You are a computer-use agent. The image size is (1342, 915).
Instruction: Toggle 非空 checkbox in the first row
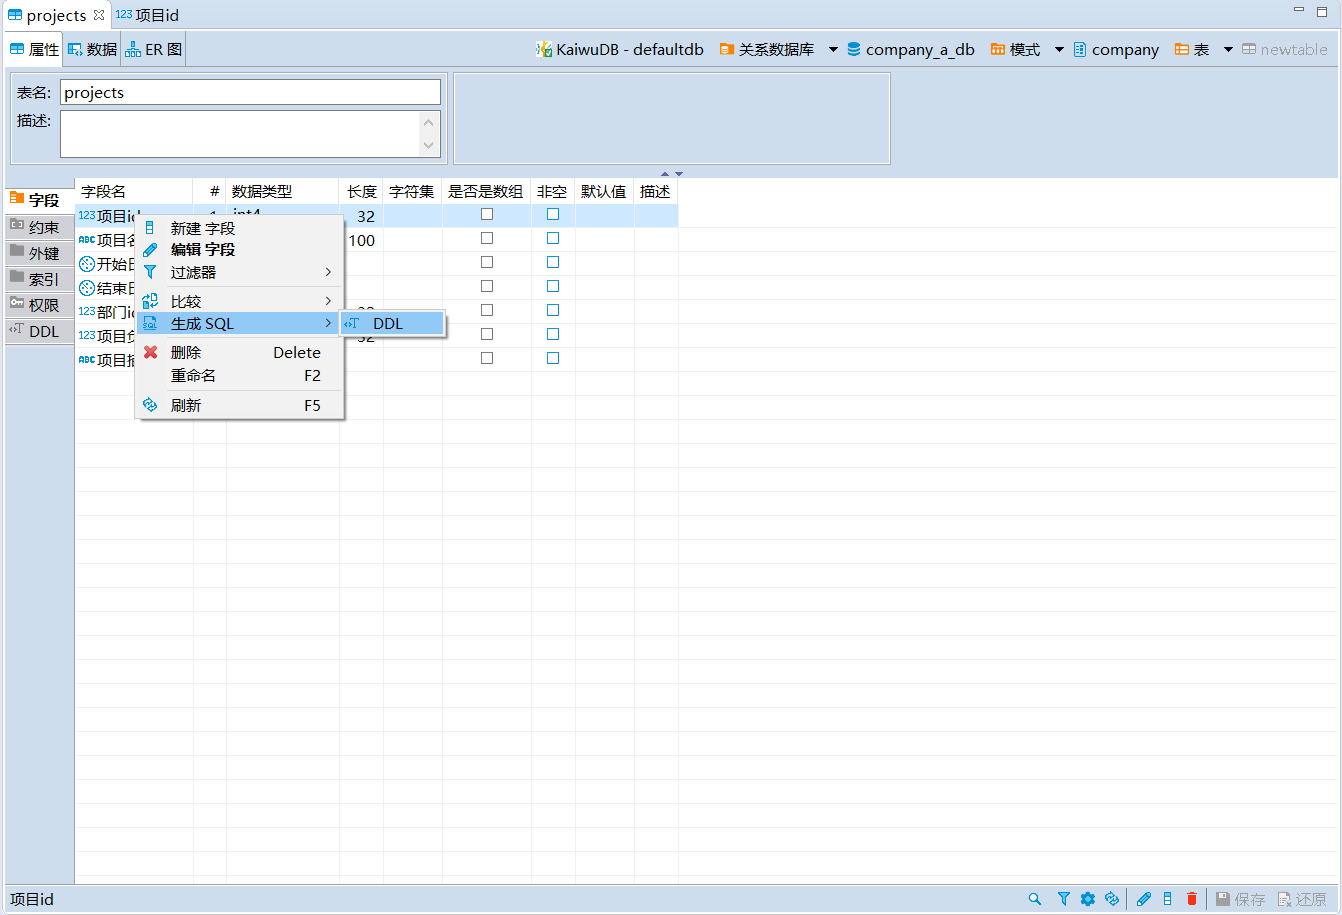pyautogui.click(x=553, y=215)
